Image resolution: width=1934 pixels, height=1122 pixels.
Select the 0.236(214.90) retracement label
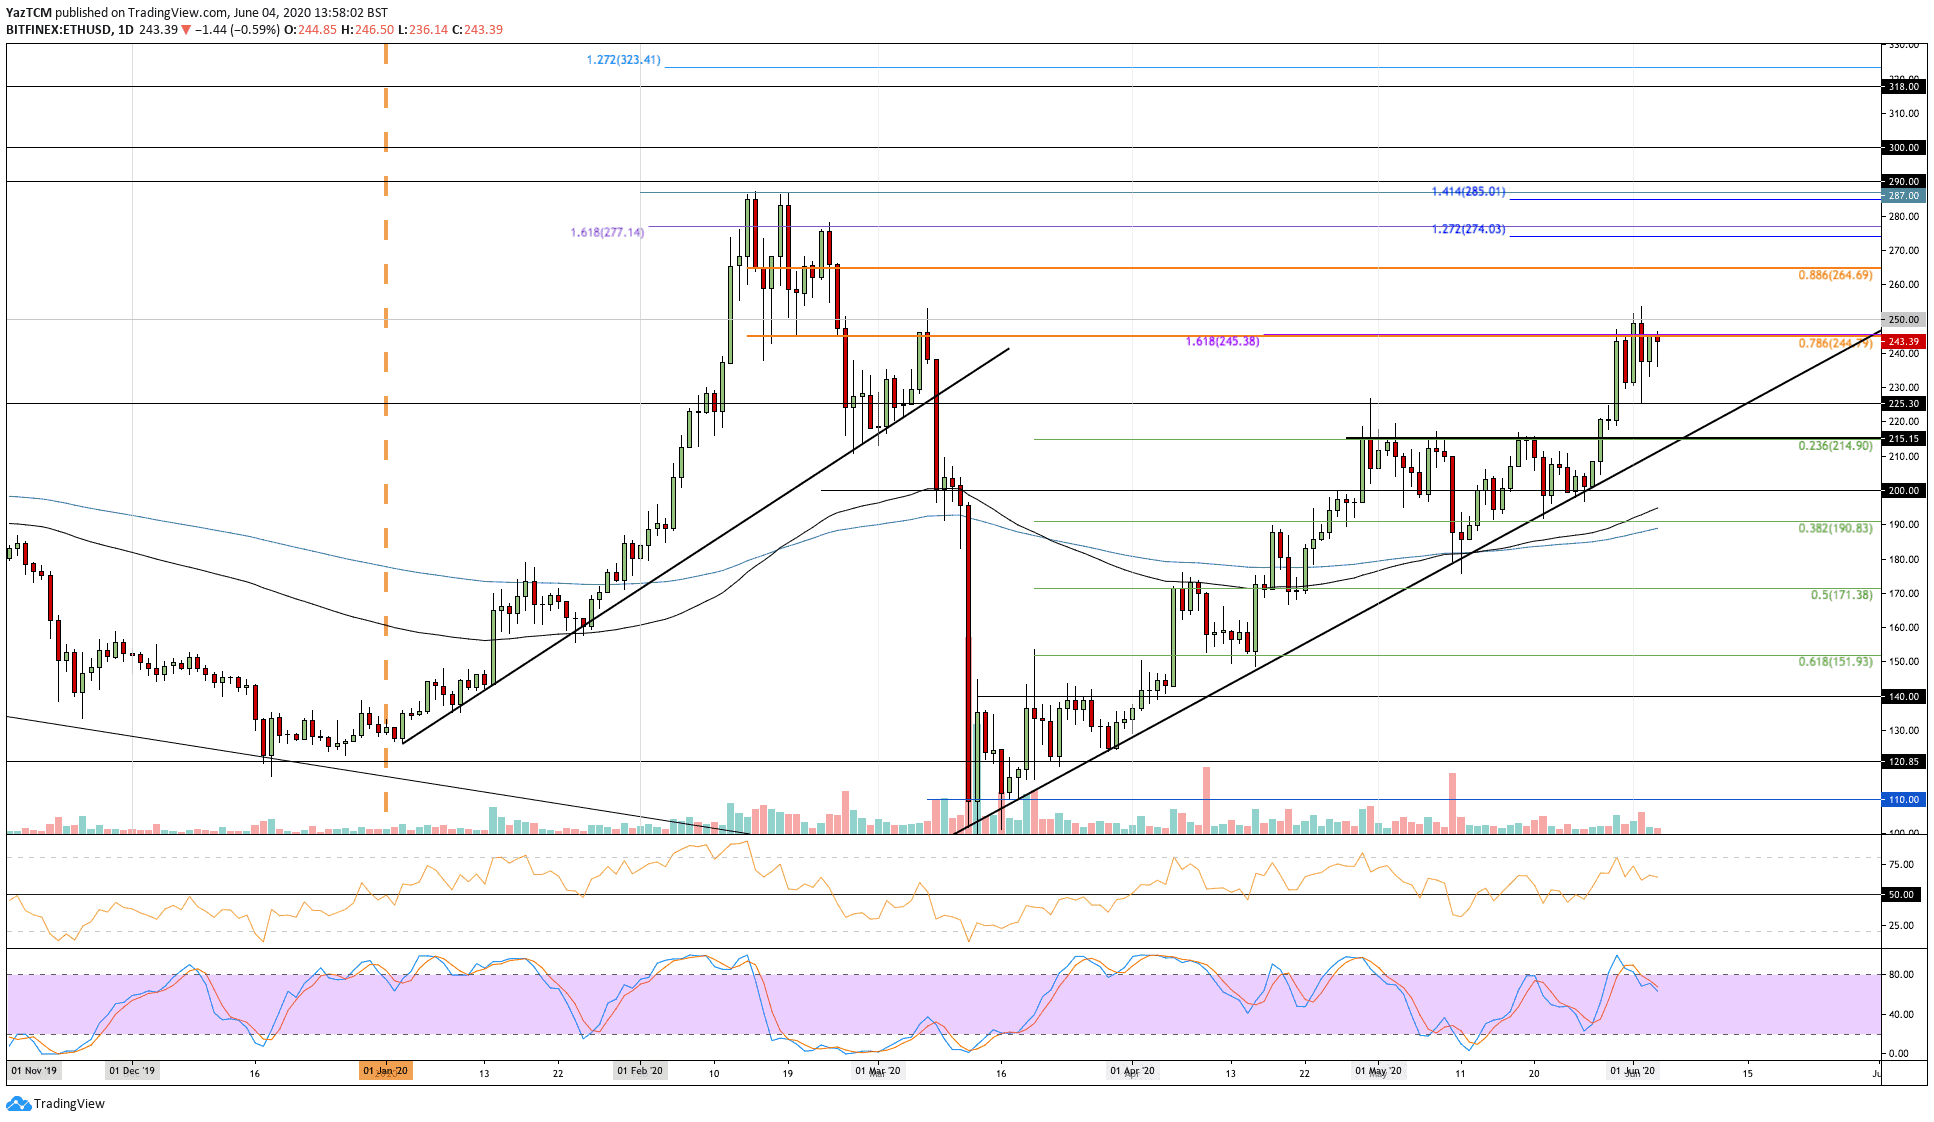[1835, 446]
